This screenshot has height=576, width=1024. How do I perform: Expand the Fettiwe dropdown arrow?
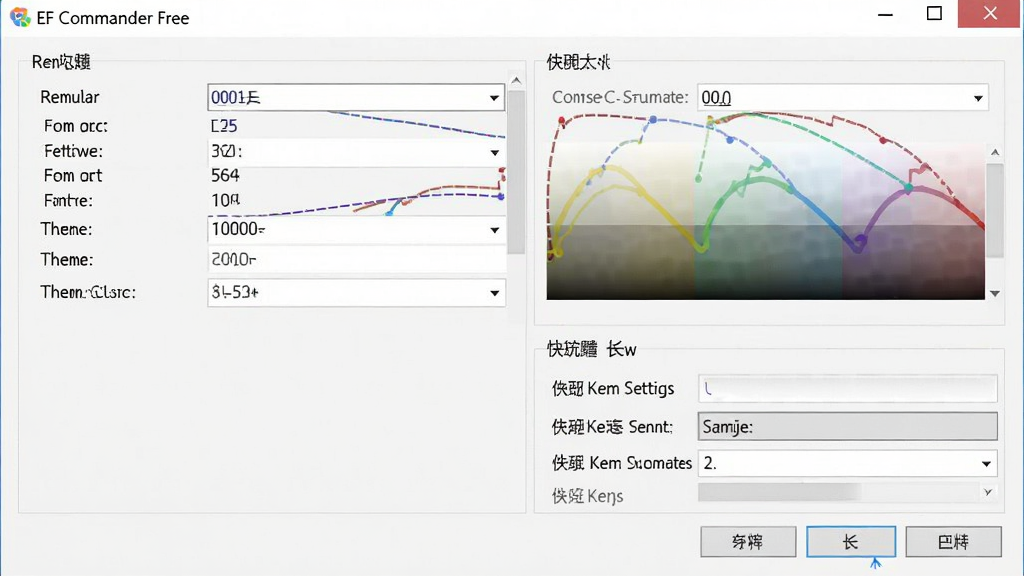coord(494,152)
